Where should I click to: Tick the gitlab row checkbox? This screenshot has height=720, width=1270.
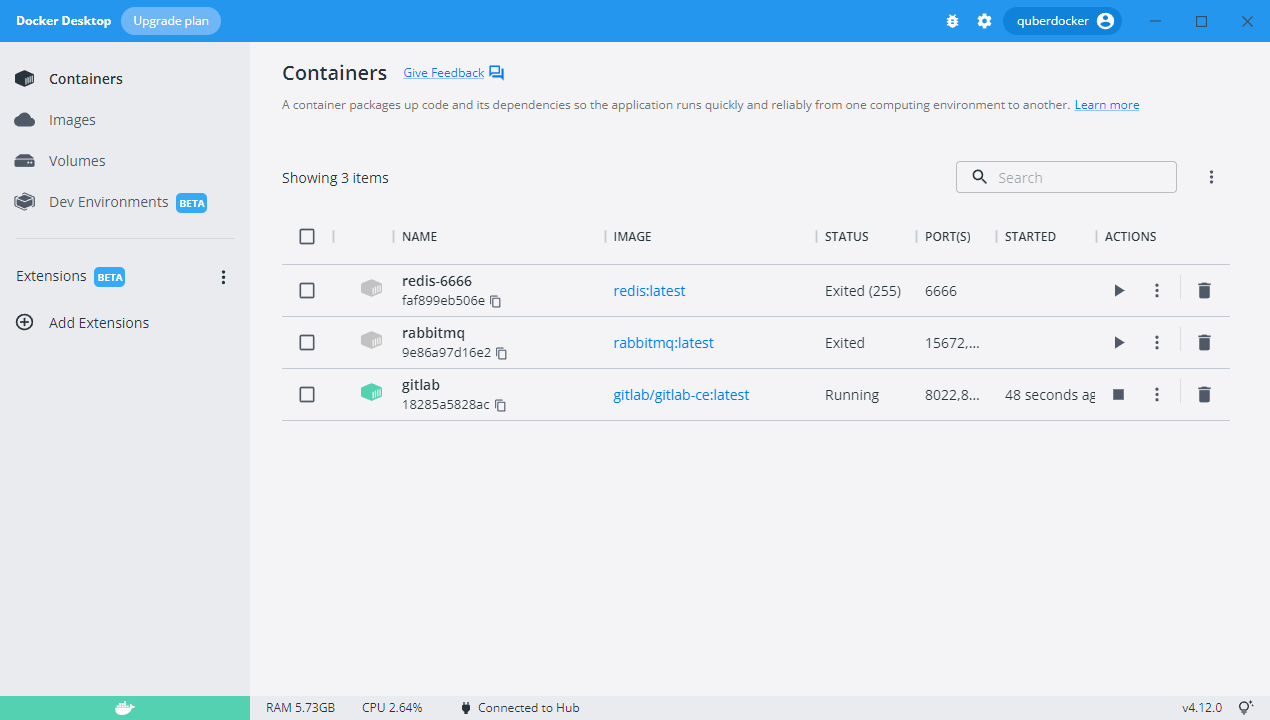click(x=307, y=395)
